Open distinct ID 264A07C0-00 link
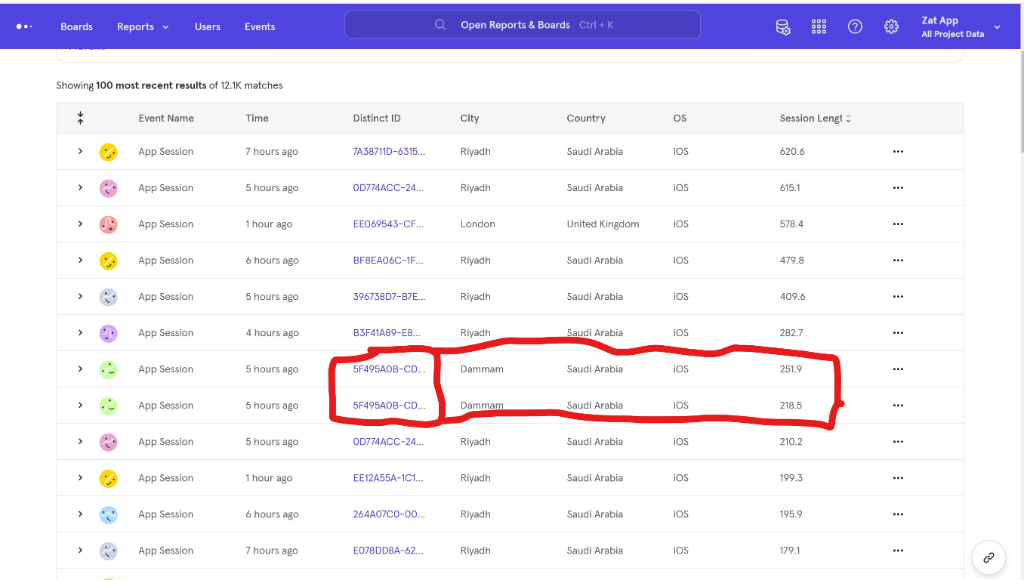Viewport: 1024px width, 580px height. pos(389,514)
